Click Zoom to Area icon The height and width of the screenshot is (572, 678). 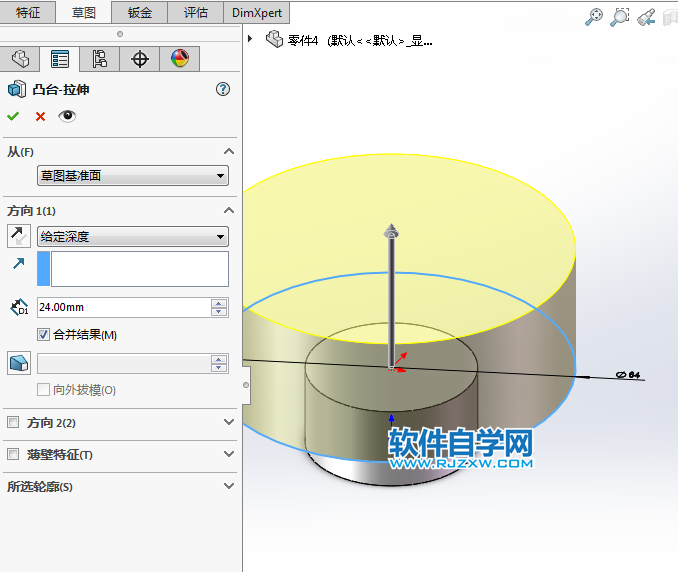620,17
